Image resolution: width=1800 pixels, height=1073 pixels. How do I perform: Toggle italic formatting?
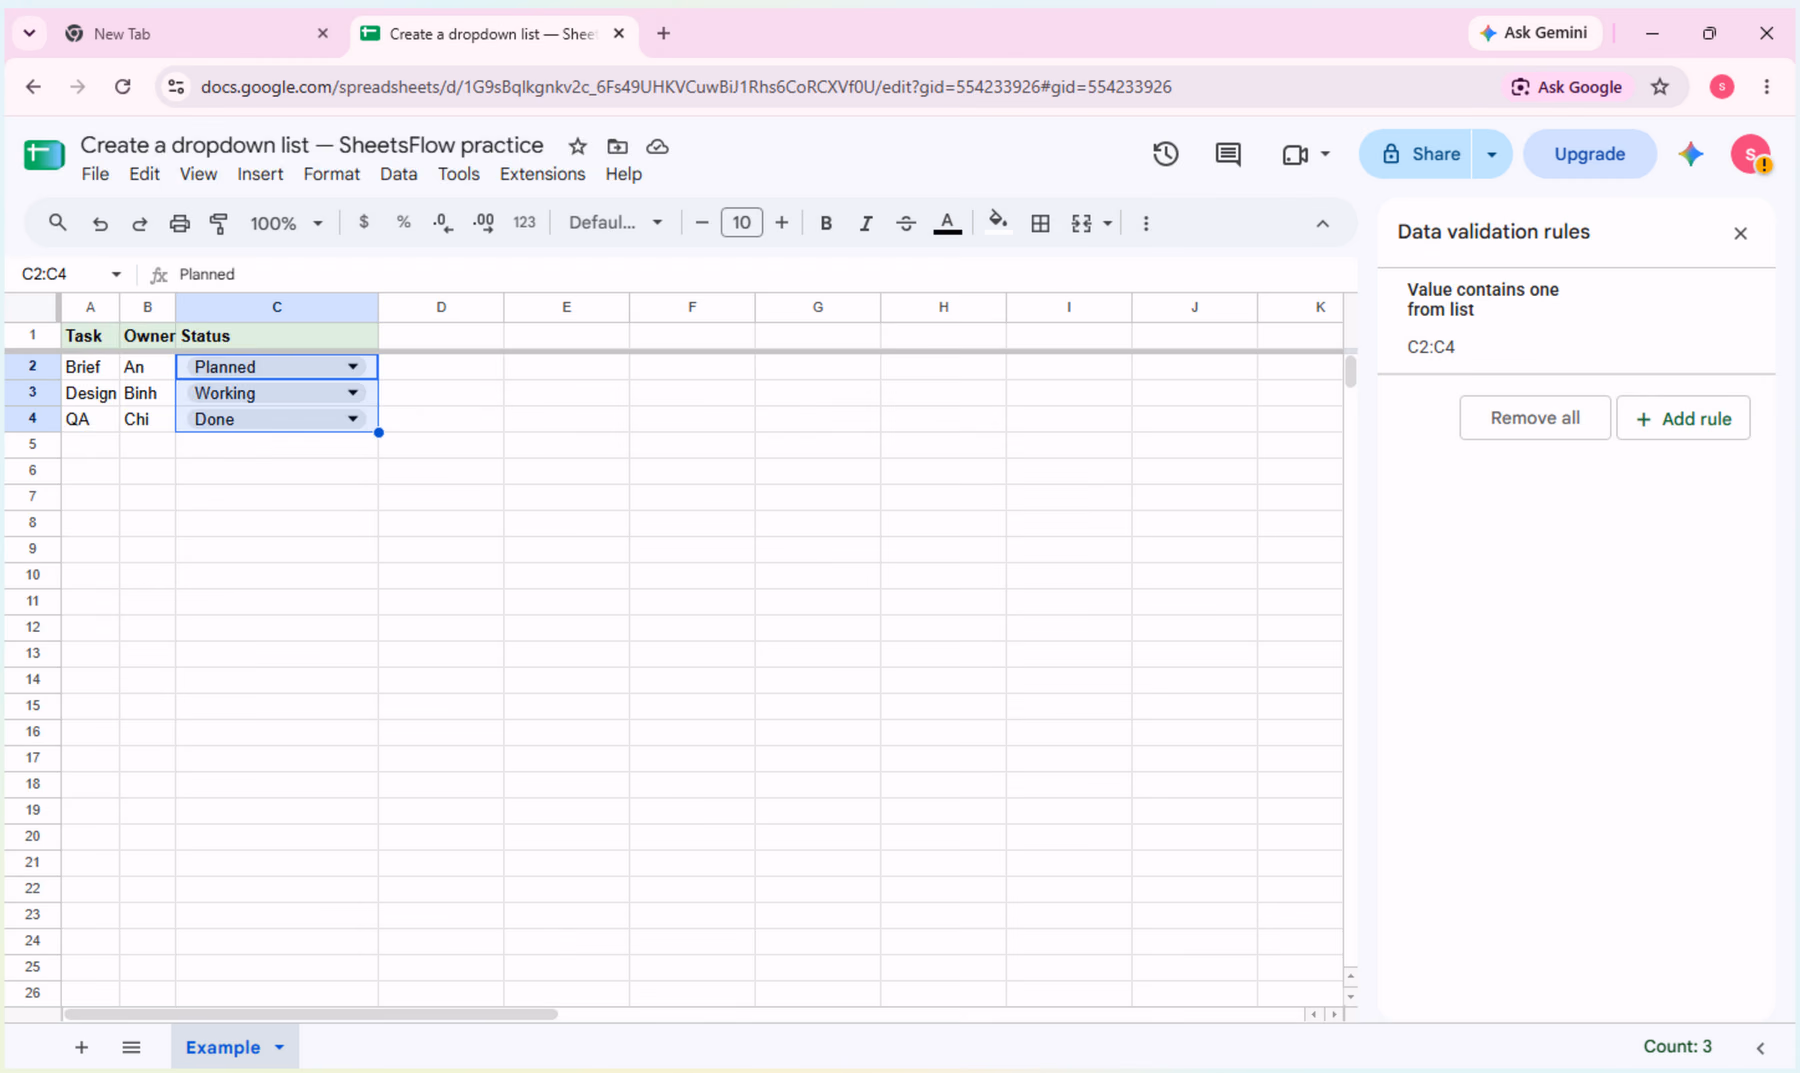866,223
